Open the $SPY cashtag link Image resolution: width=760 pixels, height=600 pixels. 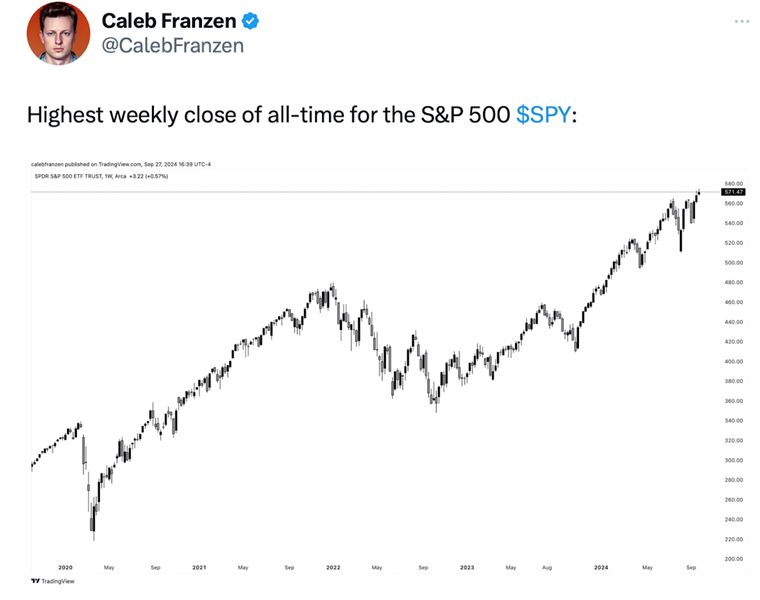click(x=545, y=115)
